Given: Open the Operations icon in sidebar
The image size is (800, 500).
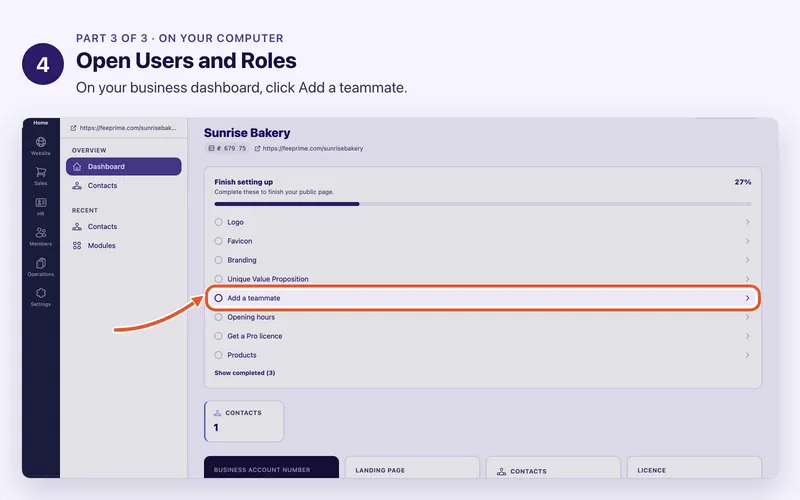Looking at the screenshot, I should tap(41, 263).
